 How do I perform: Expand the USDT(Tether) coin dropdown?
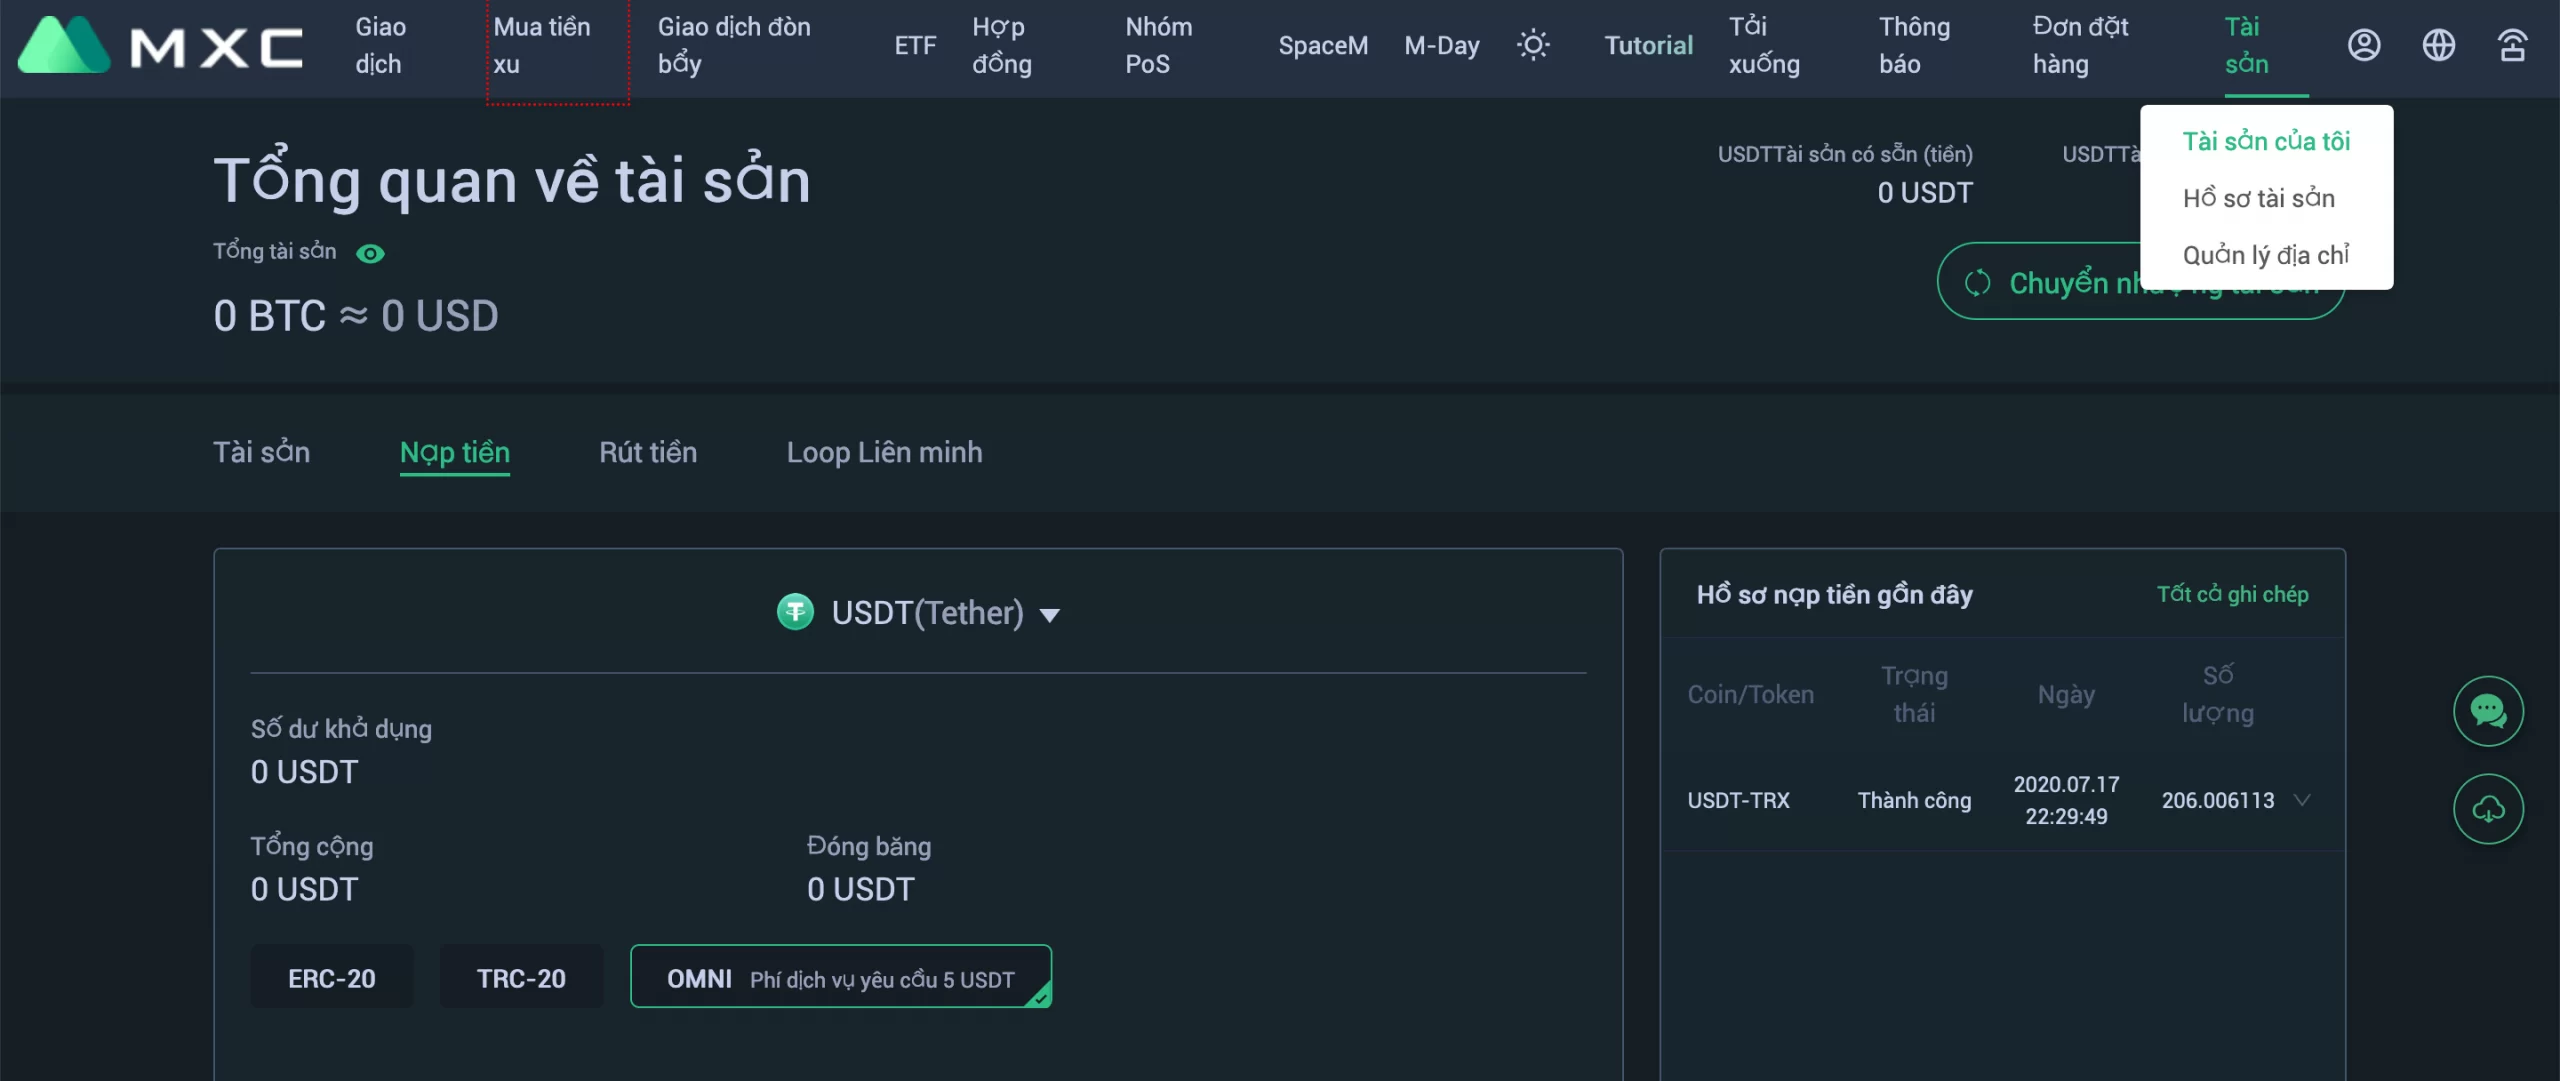1049,615
